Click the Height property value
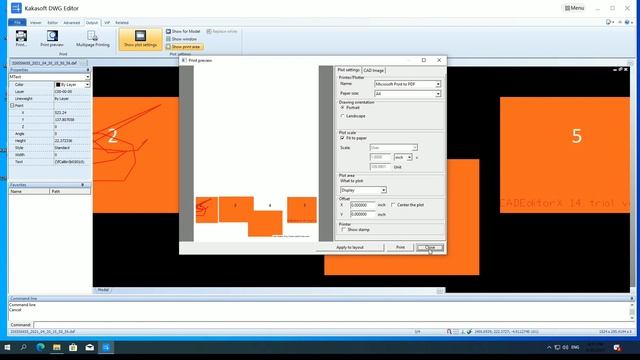This screenshot has width=640, height=360. 72,140
